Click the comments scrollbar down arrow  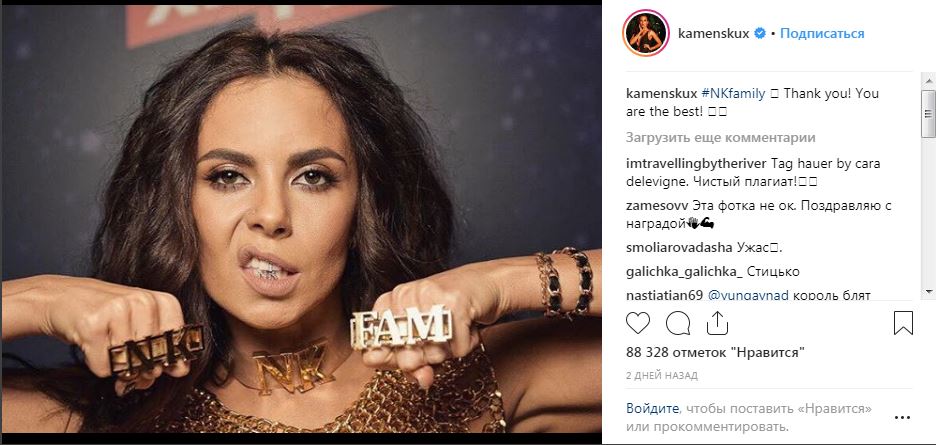928,291
